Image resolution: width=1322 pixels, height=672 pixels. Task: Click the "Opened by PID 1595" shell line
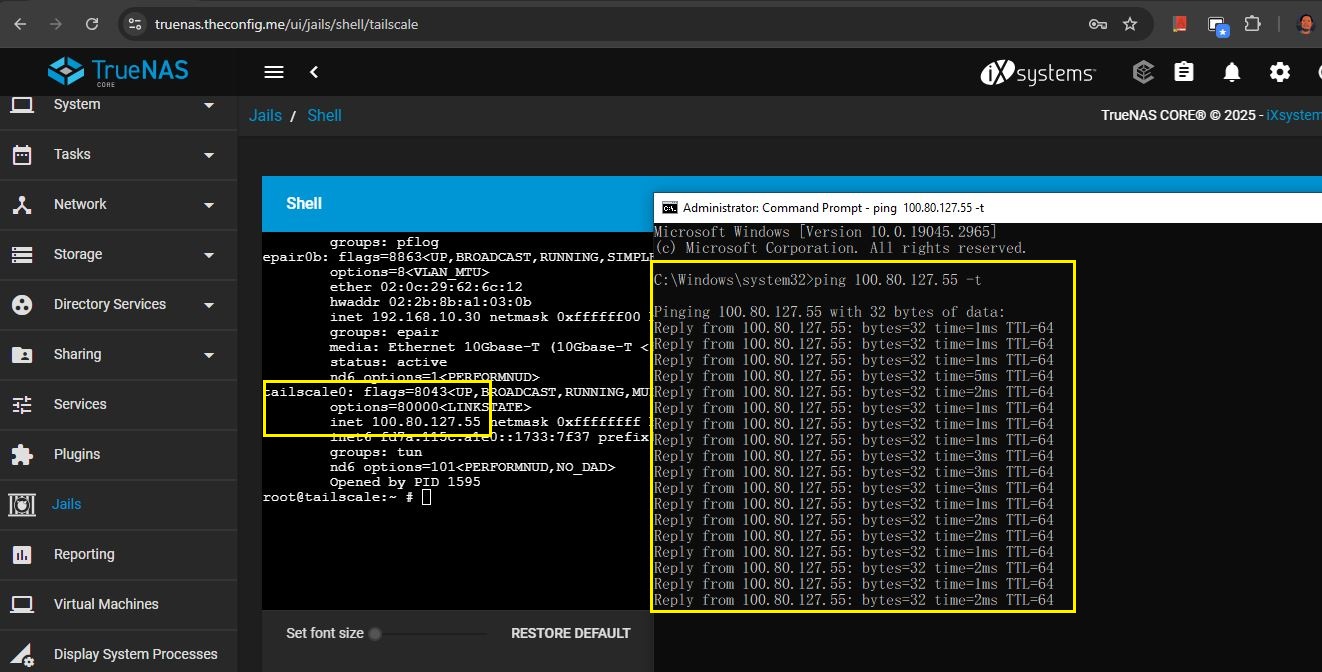405,482
